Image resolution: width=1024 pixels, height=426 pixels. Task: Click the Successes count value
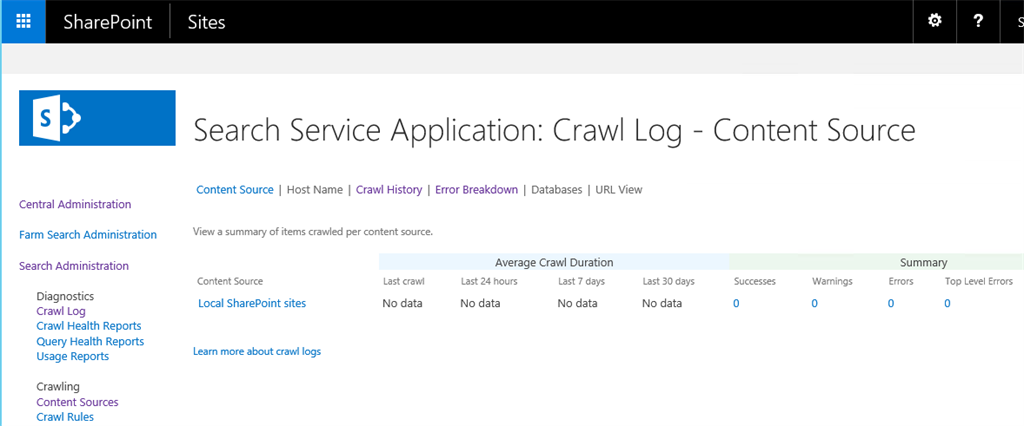click(736, 303)
